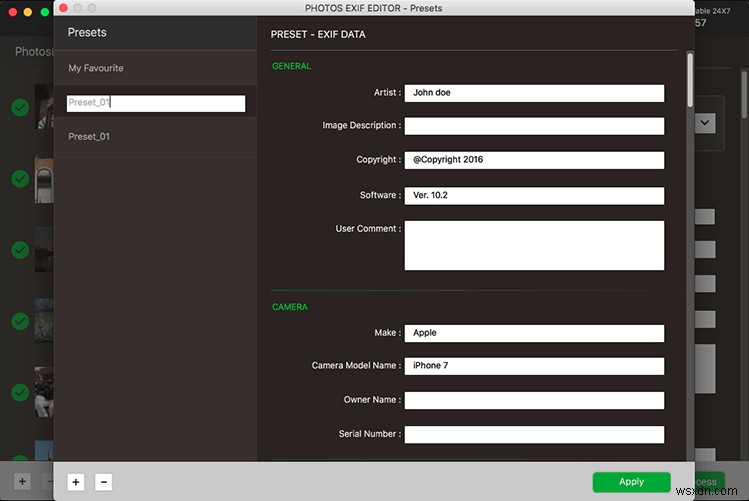Click the vertical scrollbar of the EXIF data panel

tap(689, 80)
